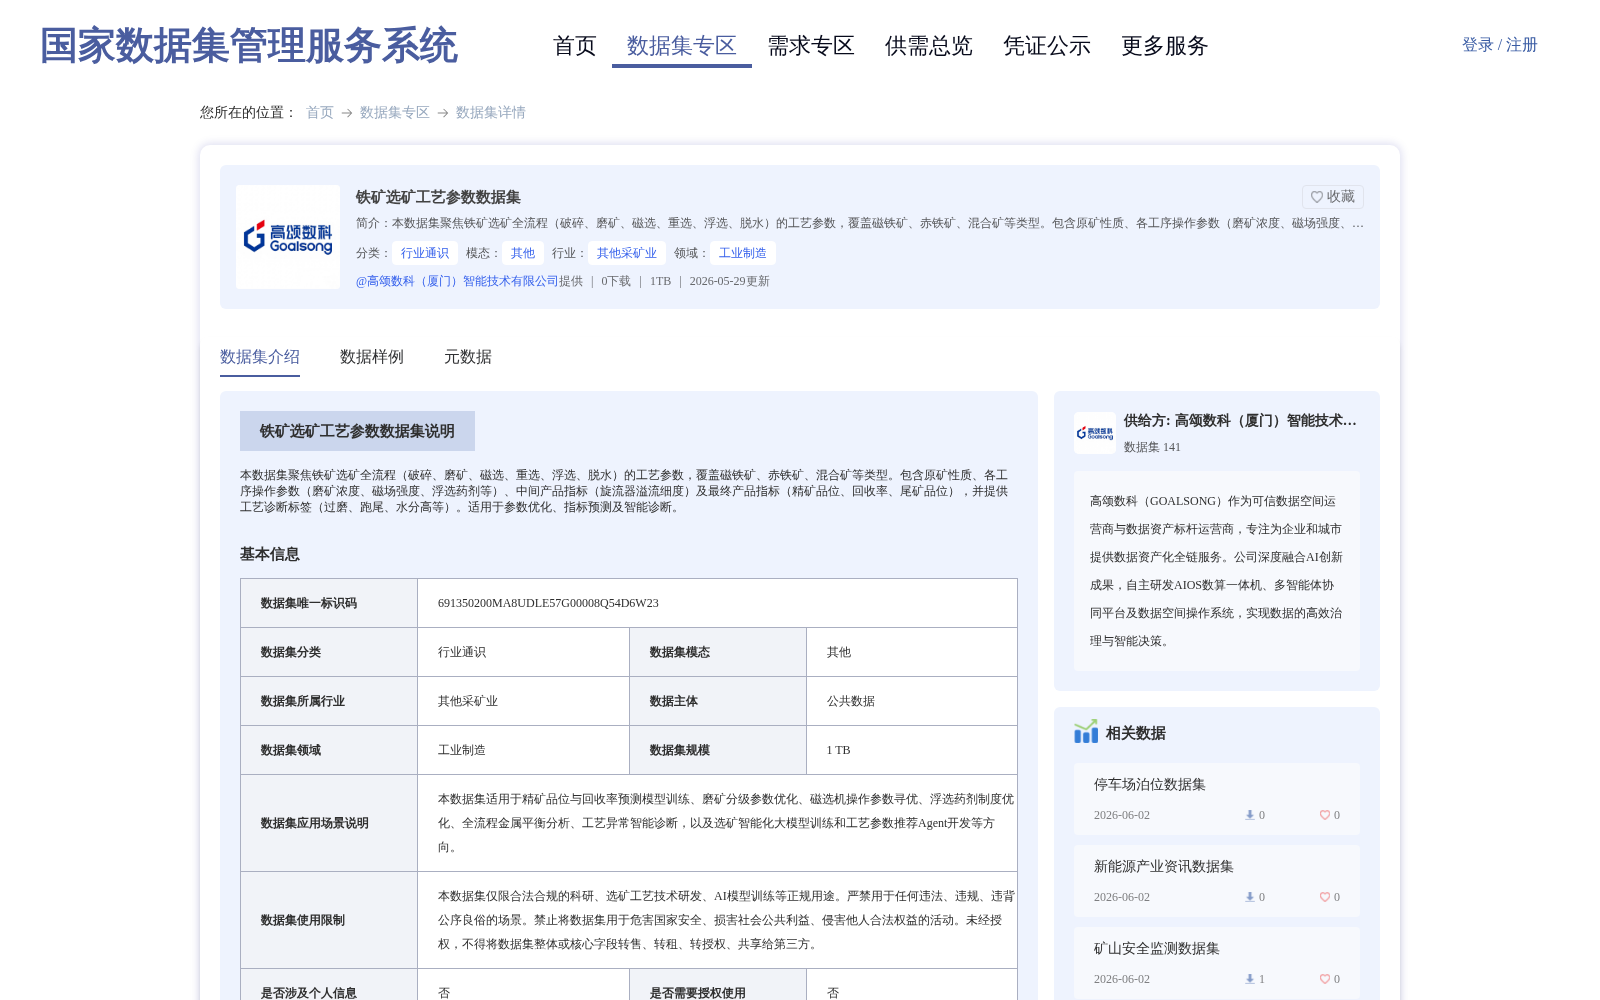Image resolution: width=1600 pixels, height=1000 pixels.
Task: Open 需求专区 navigation item
Action: (x=811, y=46)
